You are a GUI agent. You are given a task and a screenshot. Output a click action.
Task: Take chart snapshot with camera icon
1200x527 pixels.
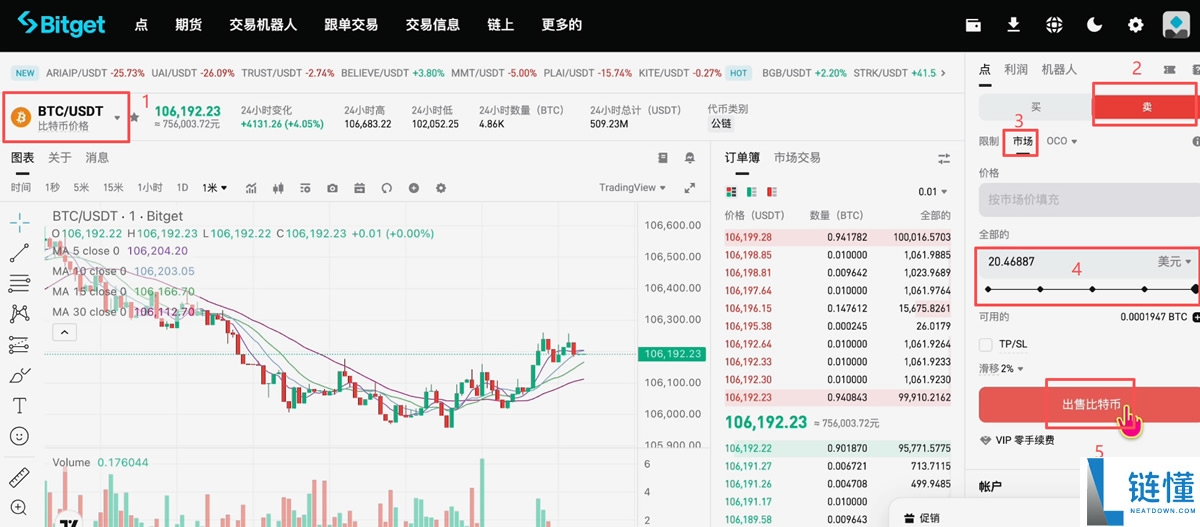point(332,188)
